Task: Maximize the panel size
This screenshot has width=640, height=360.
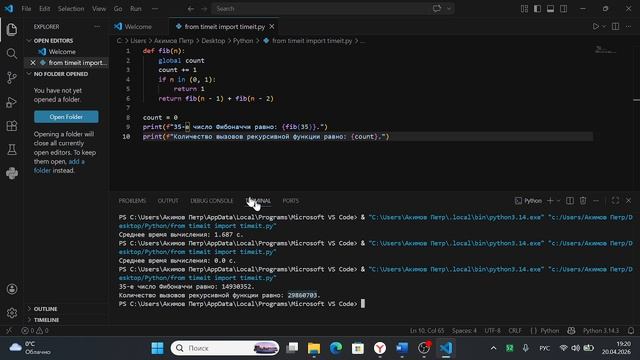Action: point(615,200)
